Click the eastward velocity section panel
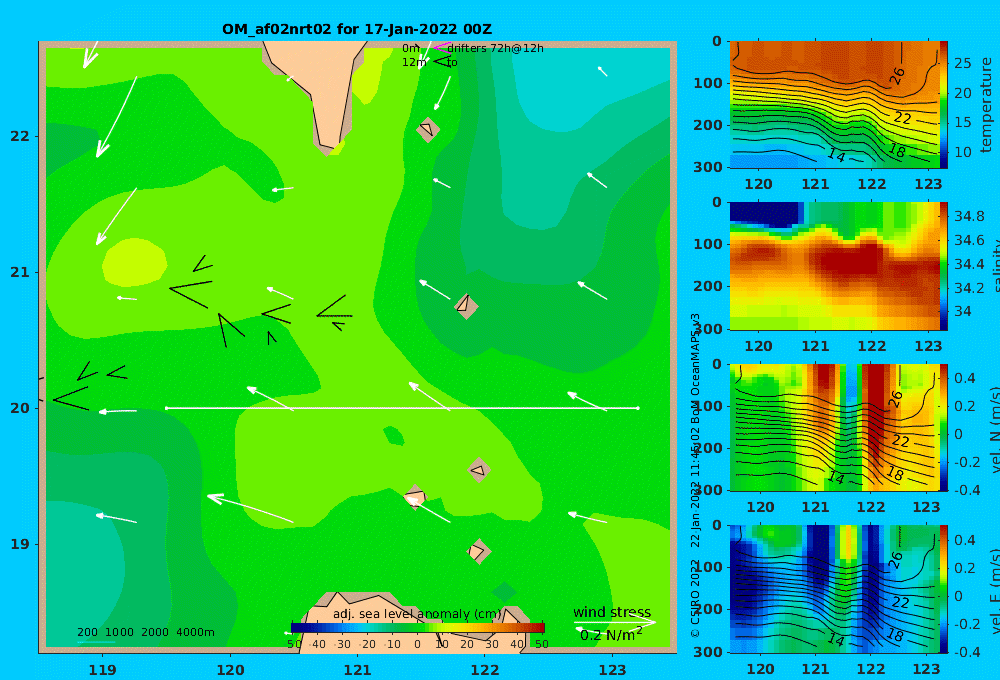 coord(834,589)
